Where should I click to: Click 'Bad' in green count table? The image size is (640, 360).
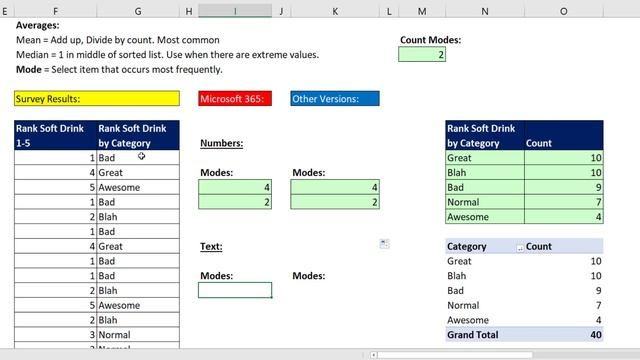point(485,187)
